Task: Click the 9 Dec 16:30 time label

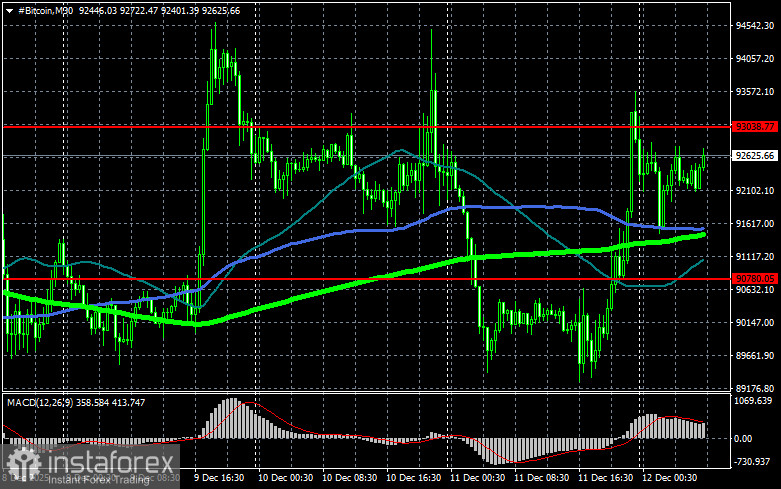Action: tap(219, 478)
